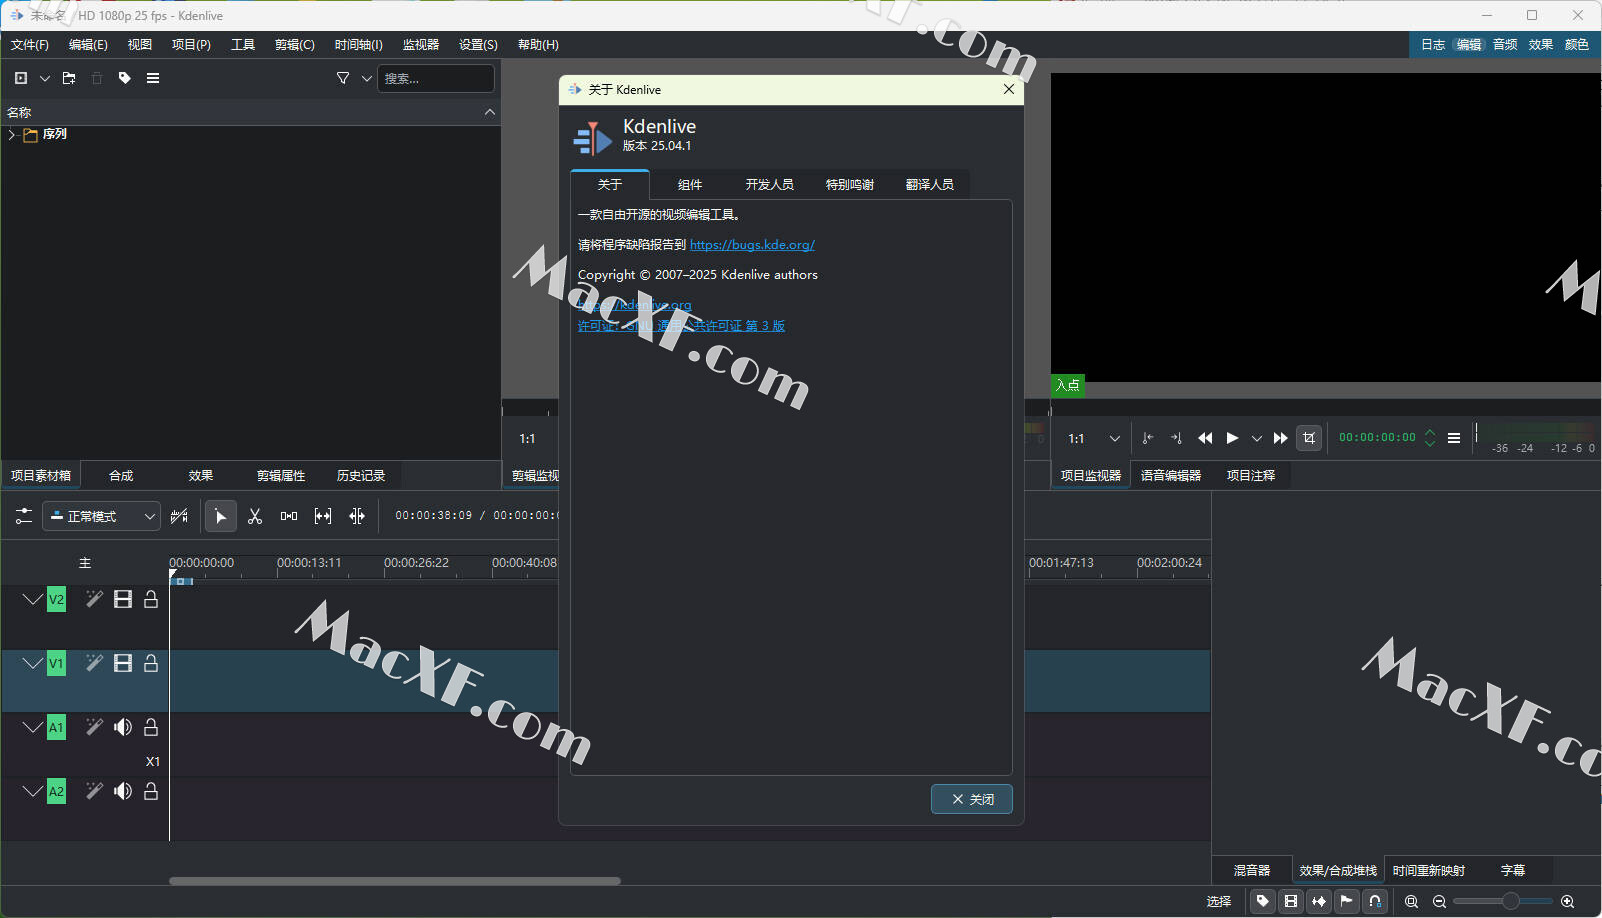
Task: Open the kdenlive.org website link
Action: 635,305
